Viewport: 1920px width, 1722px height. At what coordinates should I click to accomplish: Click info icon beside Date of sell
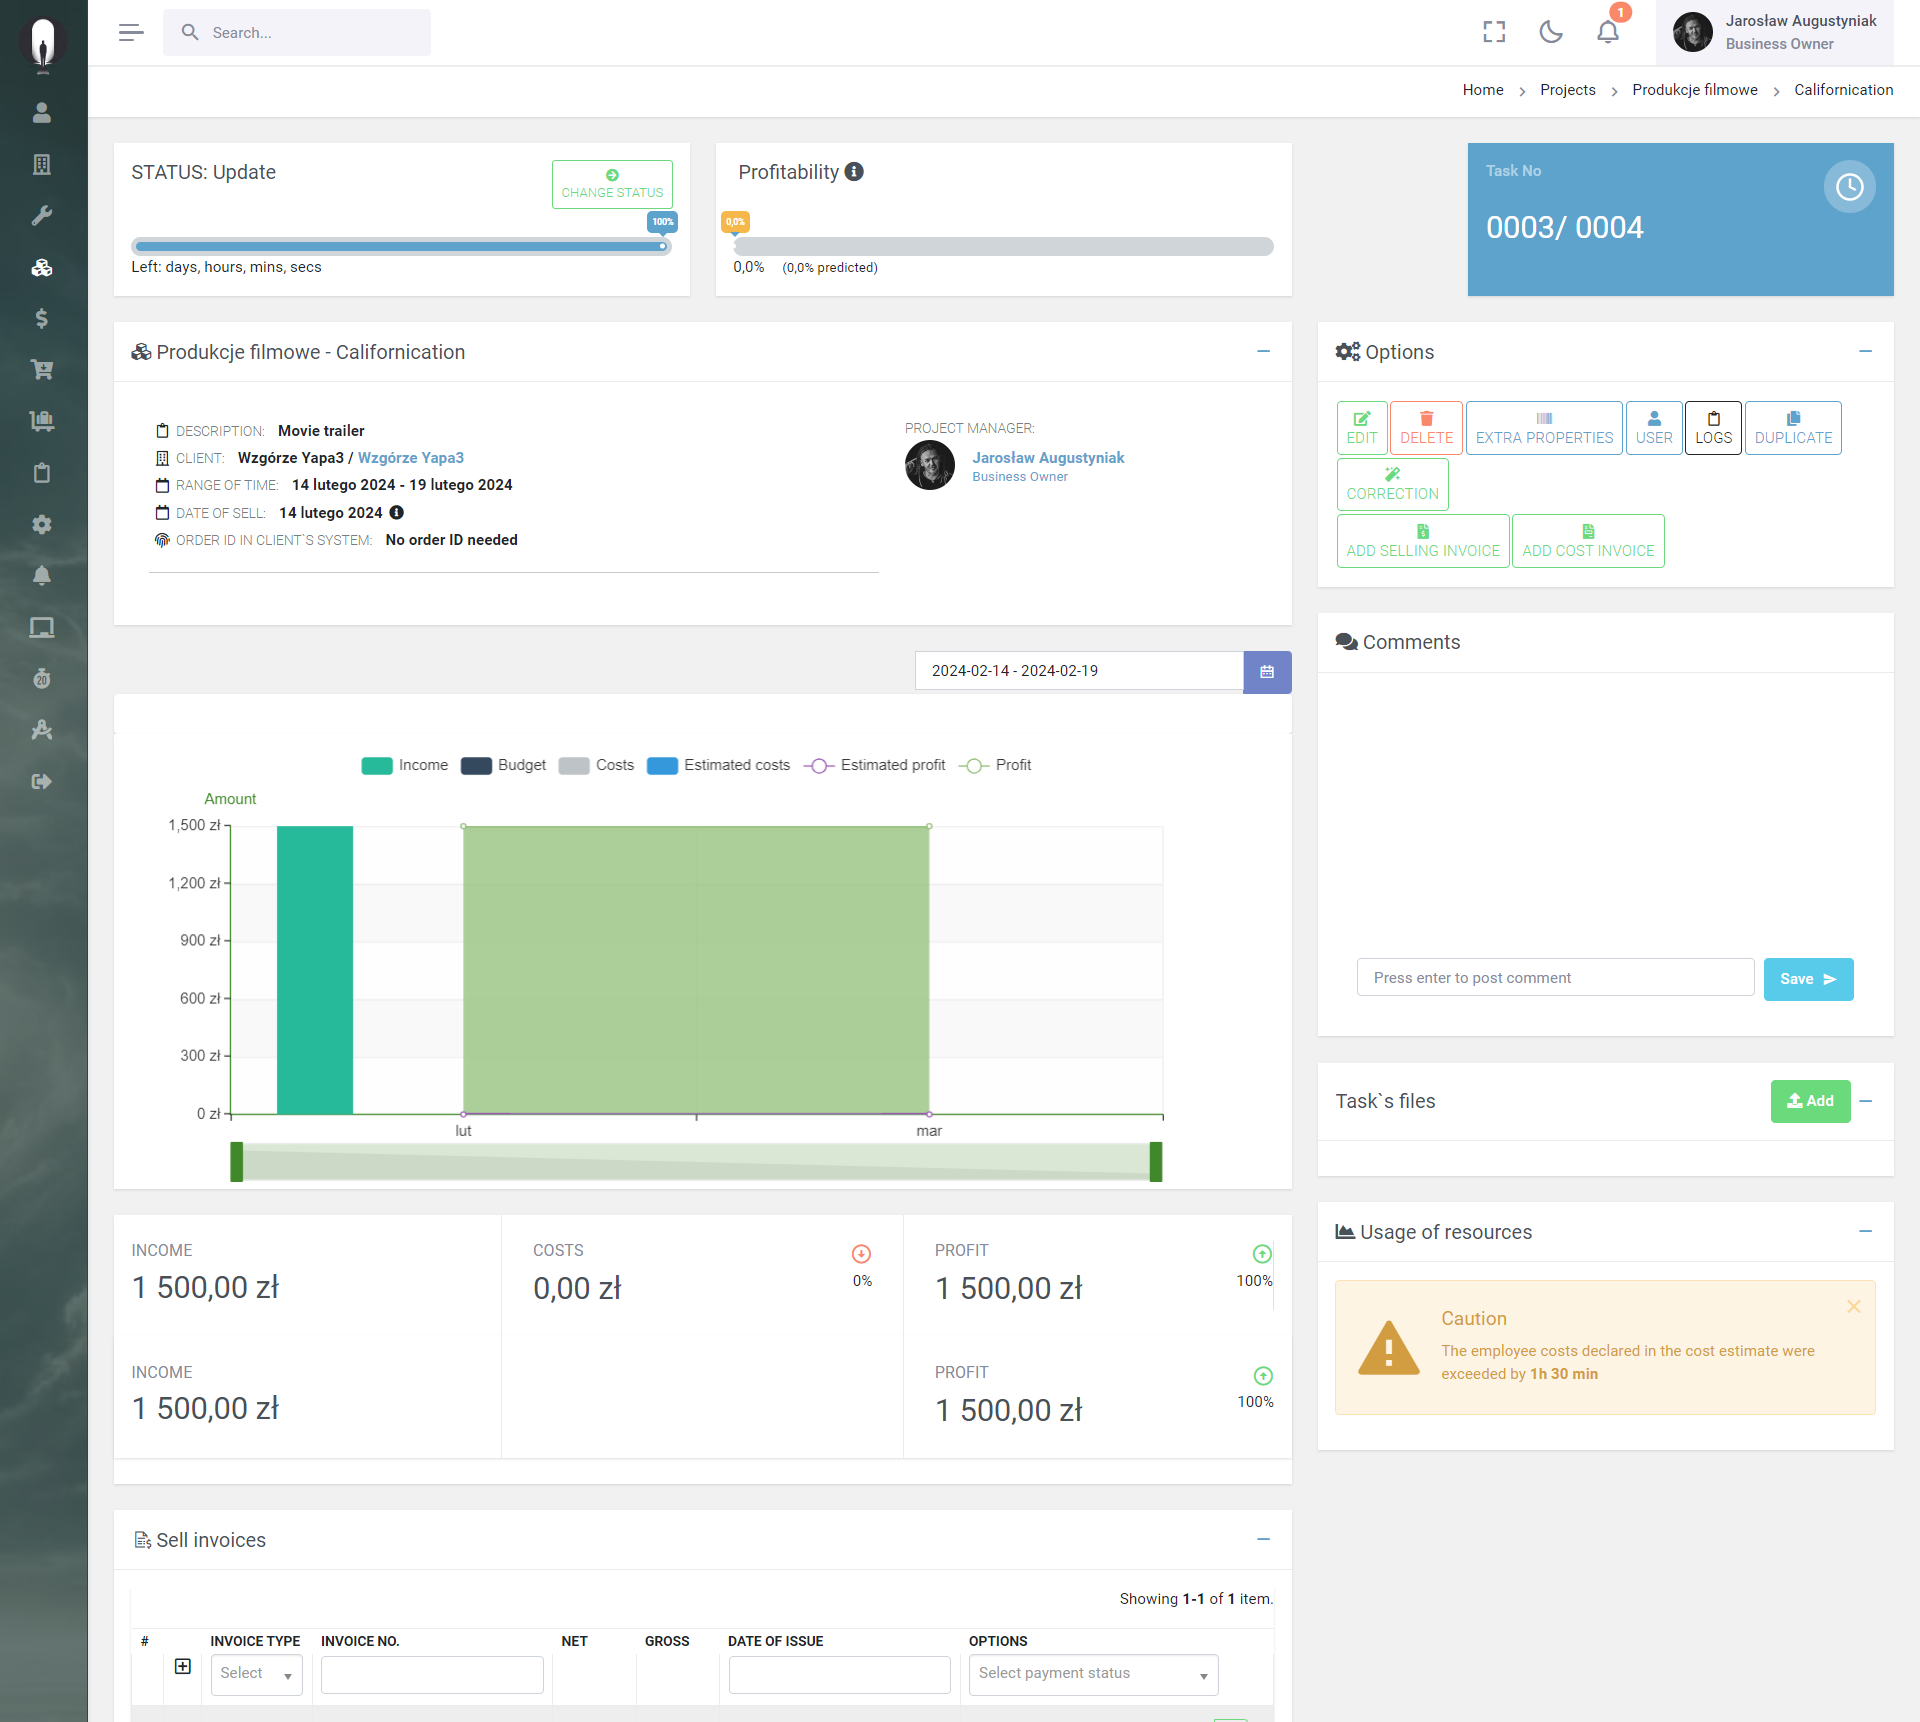[397, 513]
